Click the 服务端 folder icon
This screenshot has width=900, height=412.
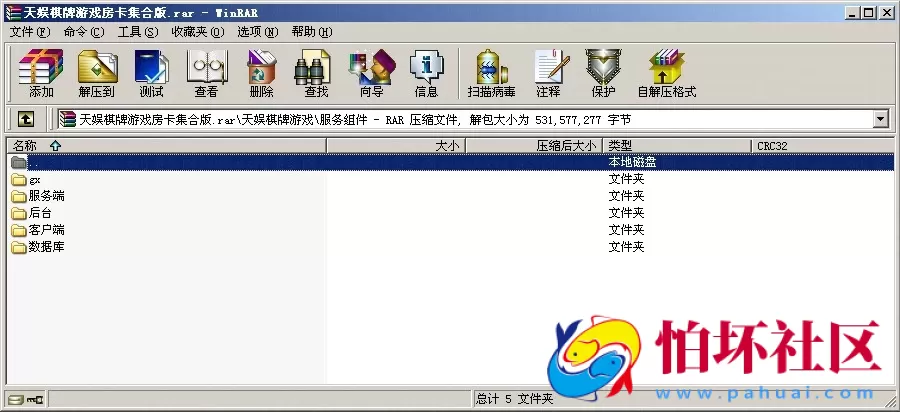point(19,196)
